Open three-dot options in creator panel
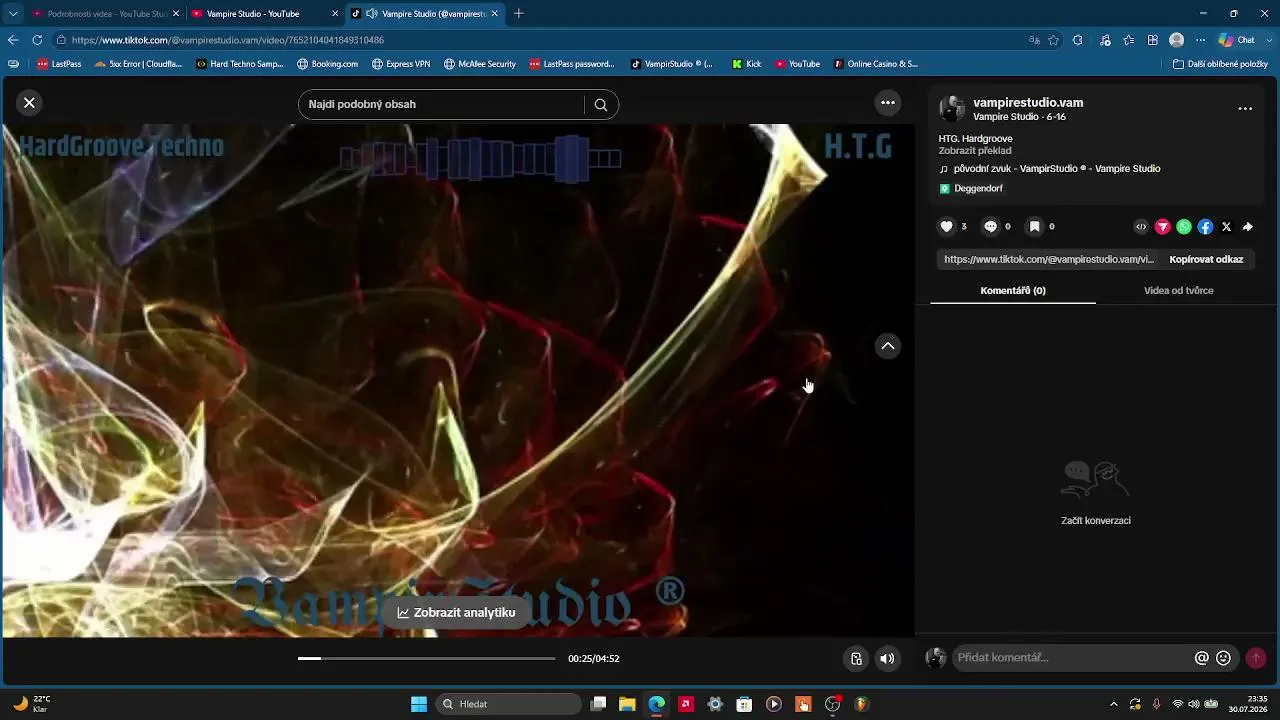The height and width of the screenshot is (720, 1280). point(1245,109)
